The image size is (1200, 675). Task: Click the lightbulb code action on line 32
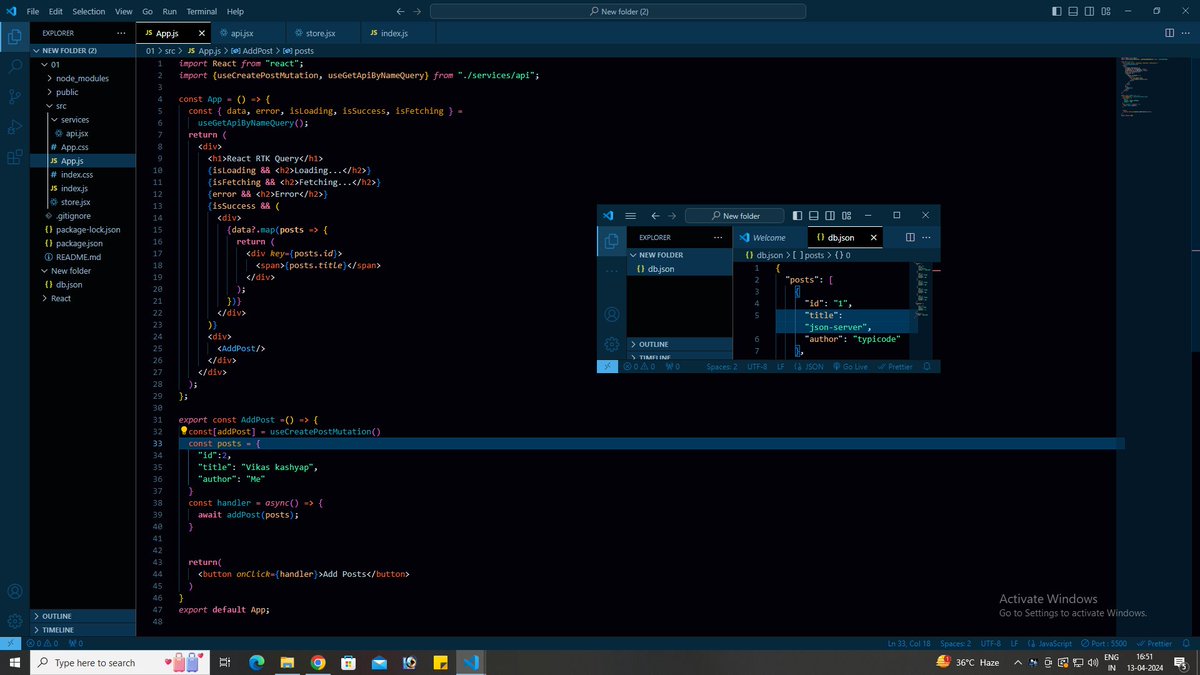point(183,431)
